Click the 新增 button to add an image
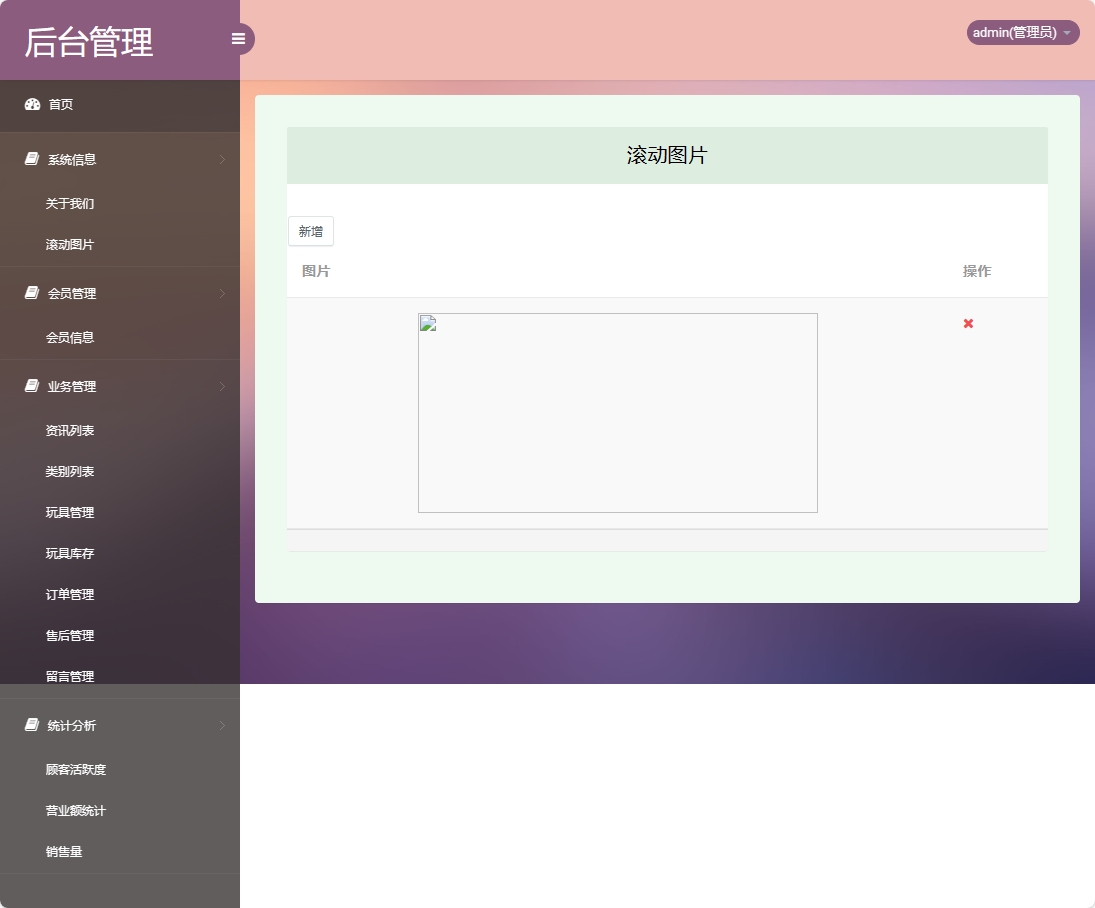The height and width of the screenshot is (908, 1095). (x=310, y=231)
